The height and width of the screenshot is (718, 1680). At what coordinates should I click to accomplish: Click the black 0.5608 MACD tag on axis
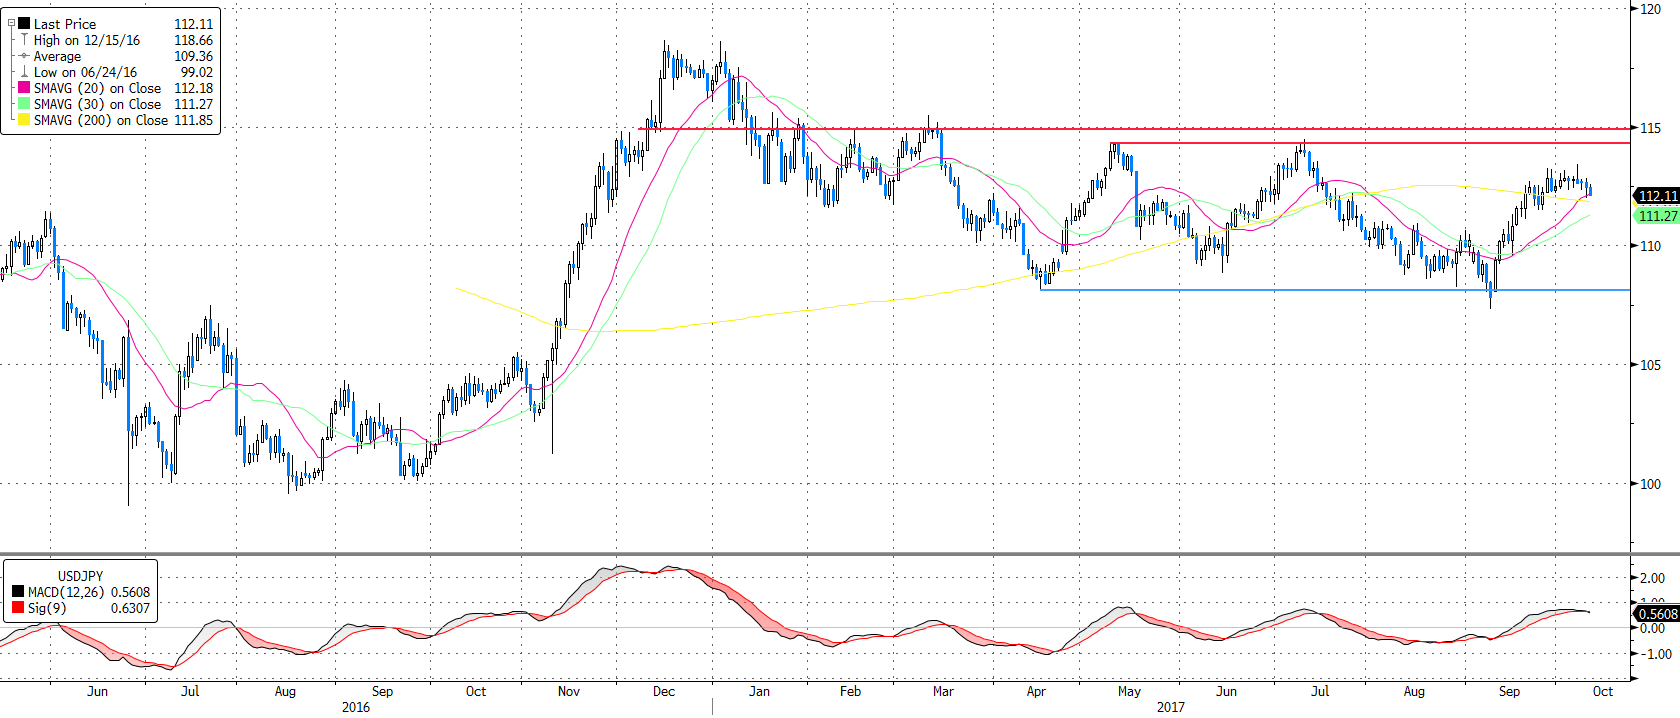pyautogui.click(x=1657, y=614)
